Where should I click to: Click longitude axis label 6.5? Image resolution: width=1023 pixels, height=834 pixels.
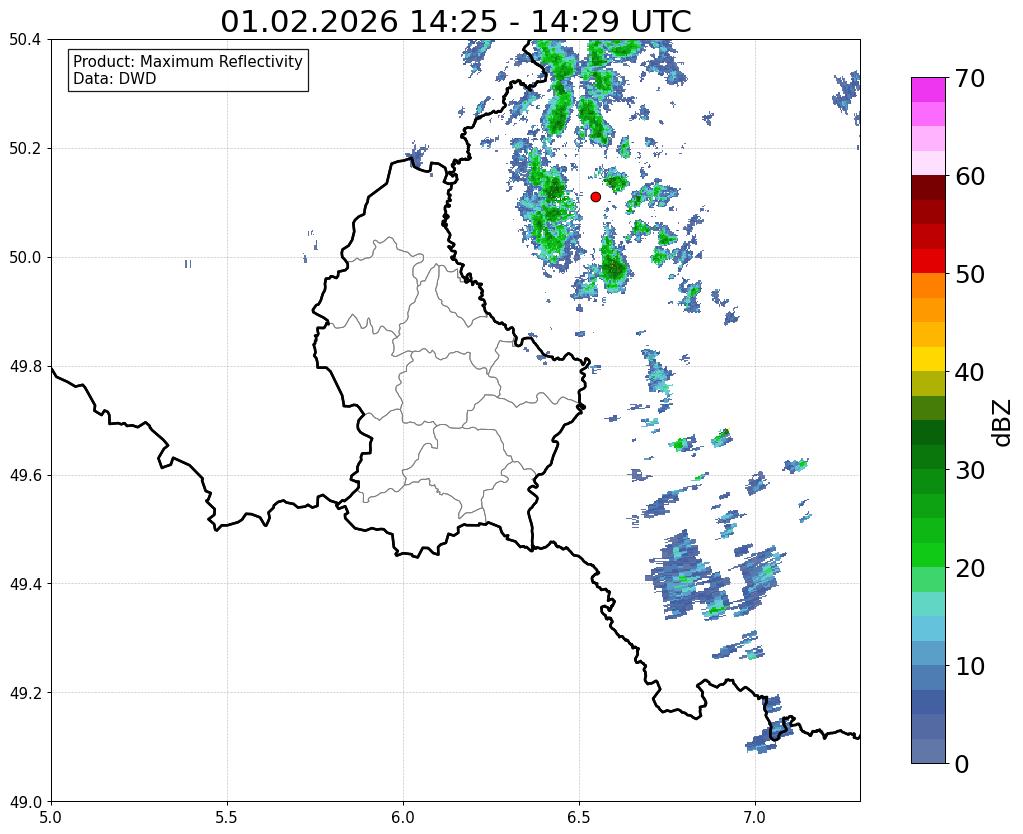point(579,817)
